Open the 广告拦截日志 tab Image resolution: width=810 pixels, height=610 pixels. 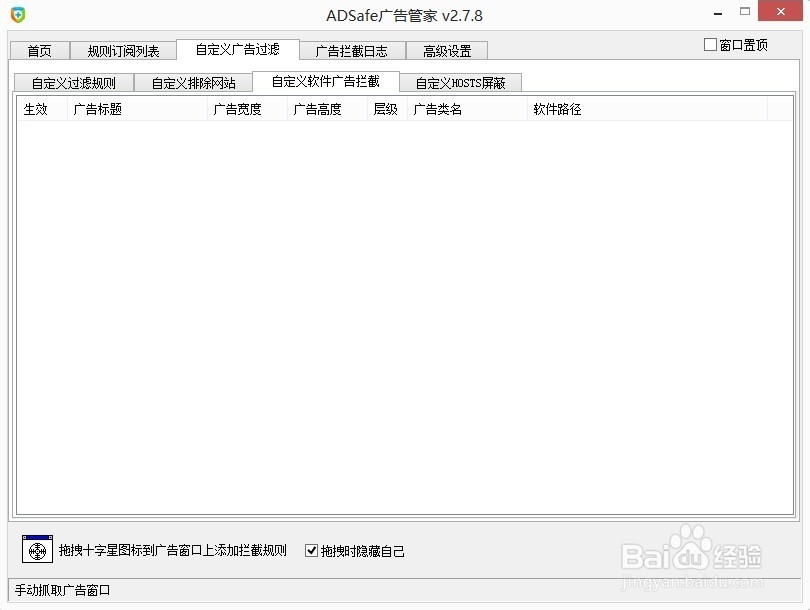click(x=352, y=51)
